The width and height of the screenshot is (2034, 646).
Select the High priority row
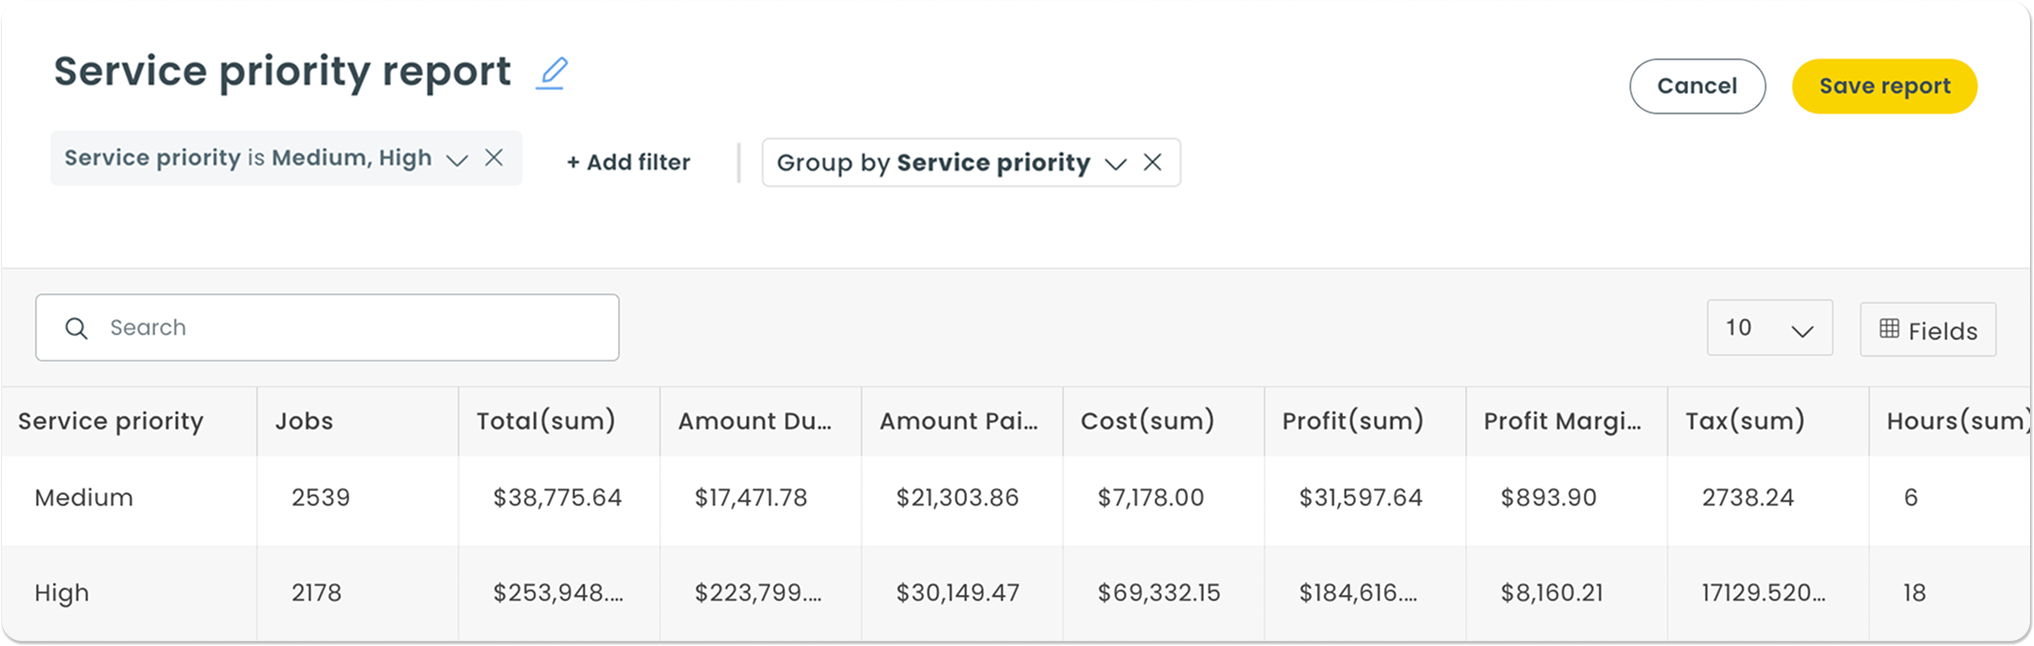[x=1016, y=593]
